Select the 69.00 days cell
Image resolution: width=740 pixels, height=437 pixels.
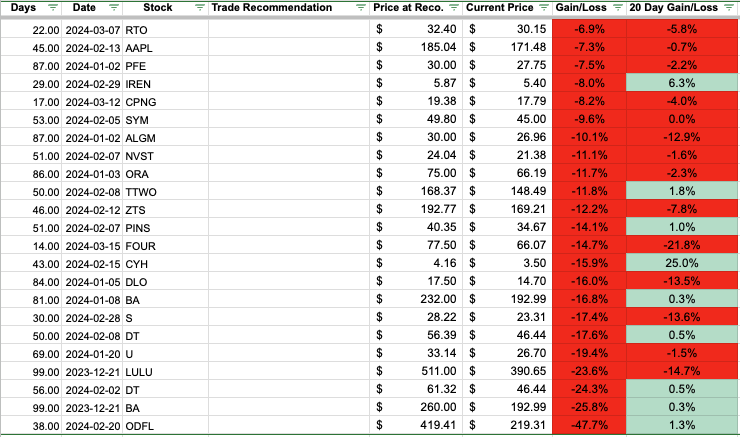click(x=31, y=354)
